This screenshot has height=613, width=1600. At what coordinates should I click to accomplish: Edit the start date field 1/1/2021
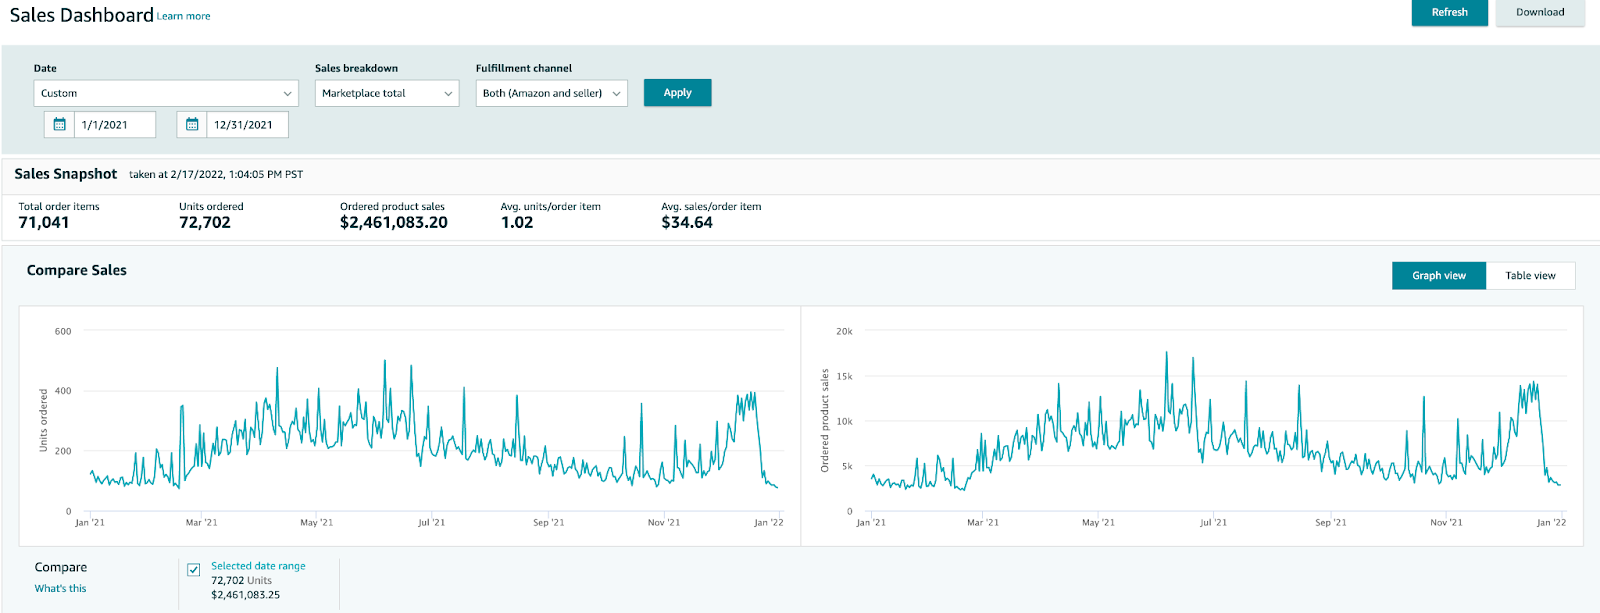[115, 125]
